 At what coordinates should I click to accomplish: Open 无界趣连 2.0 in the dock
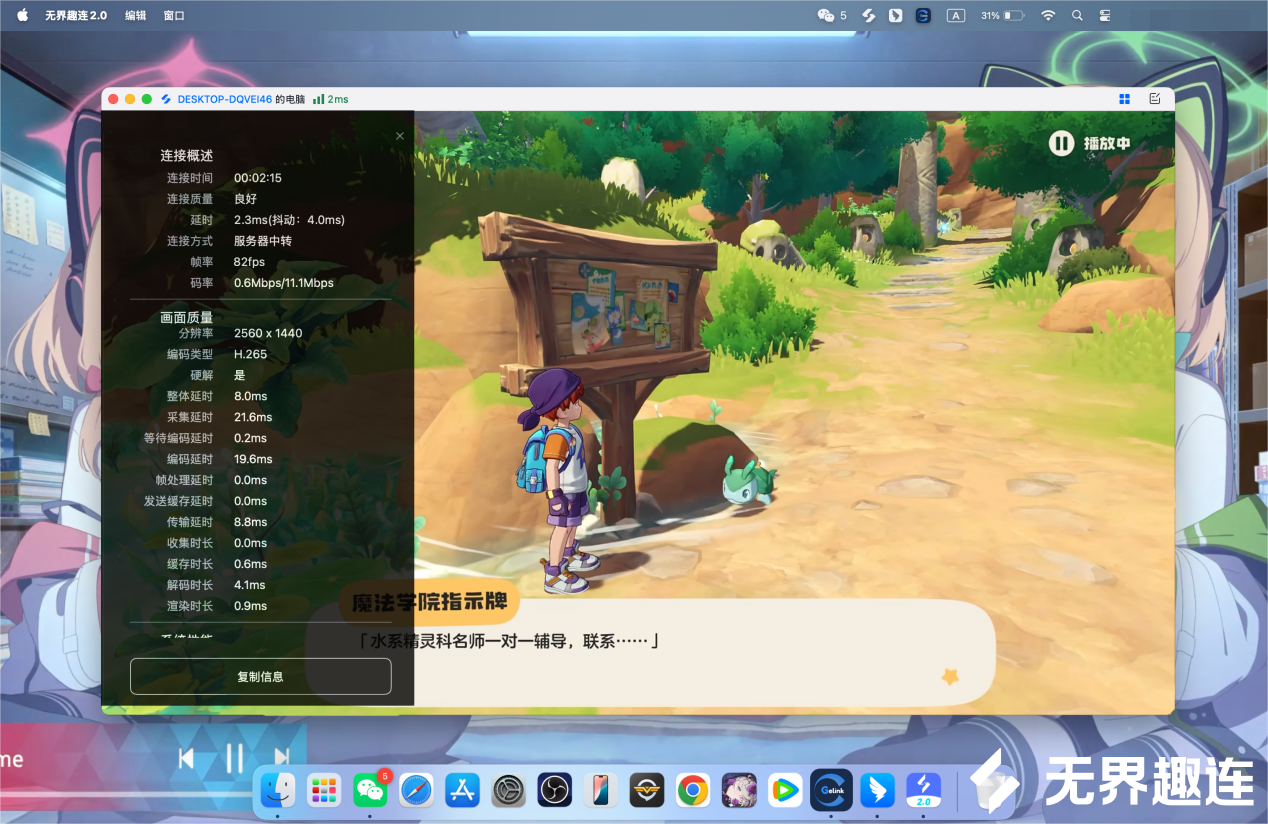[923, 791]
